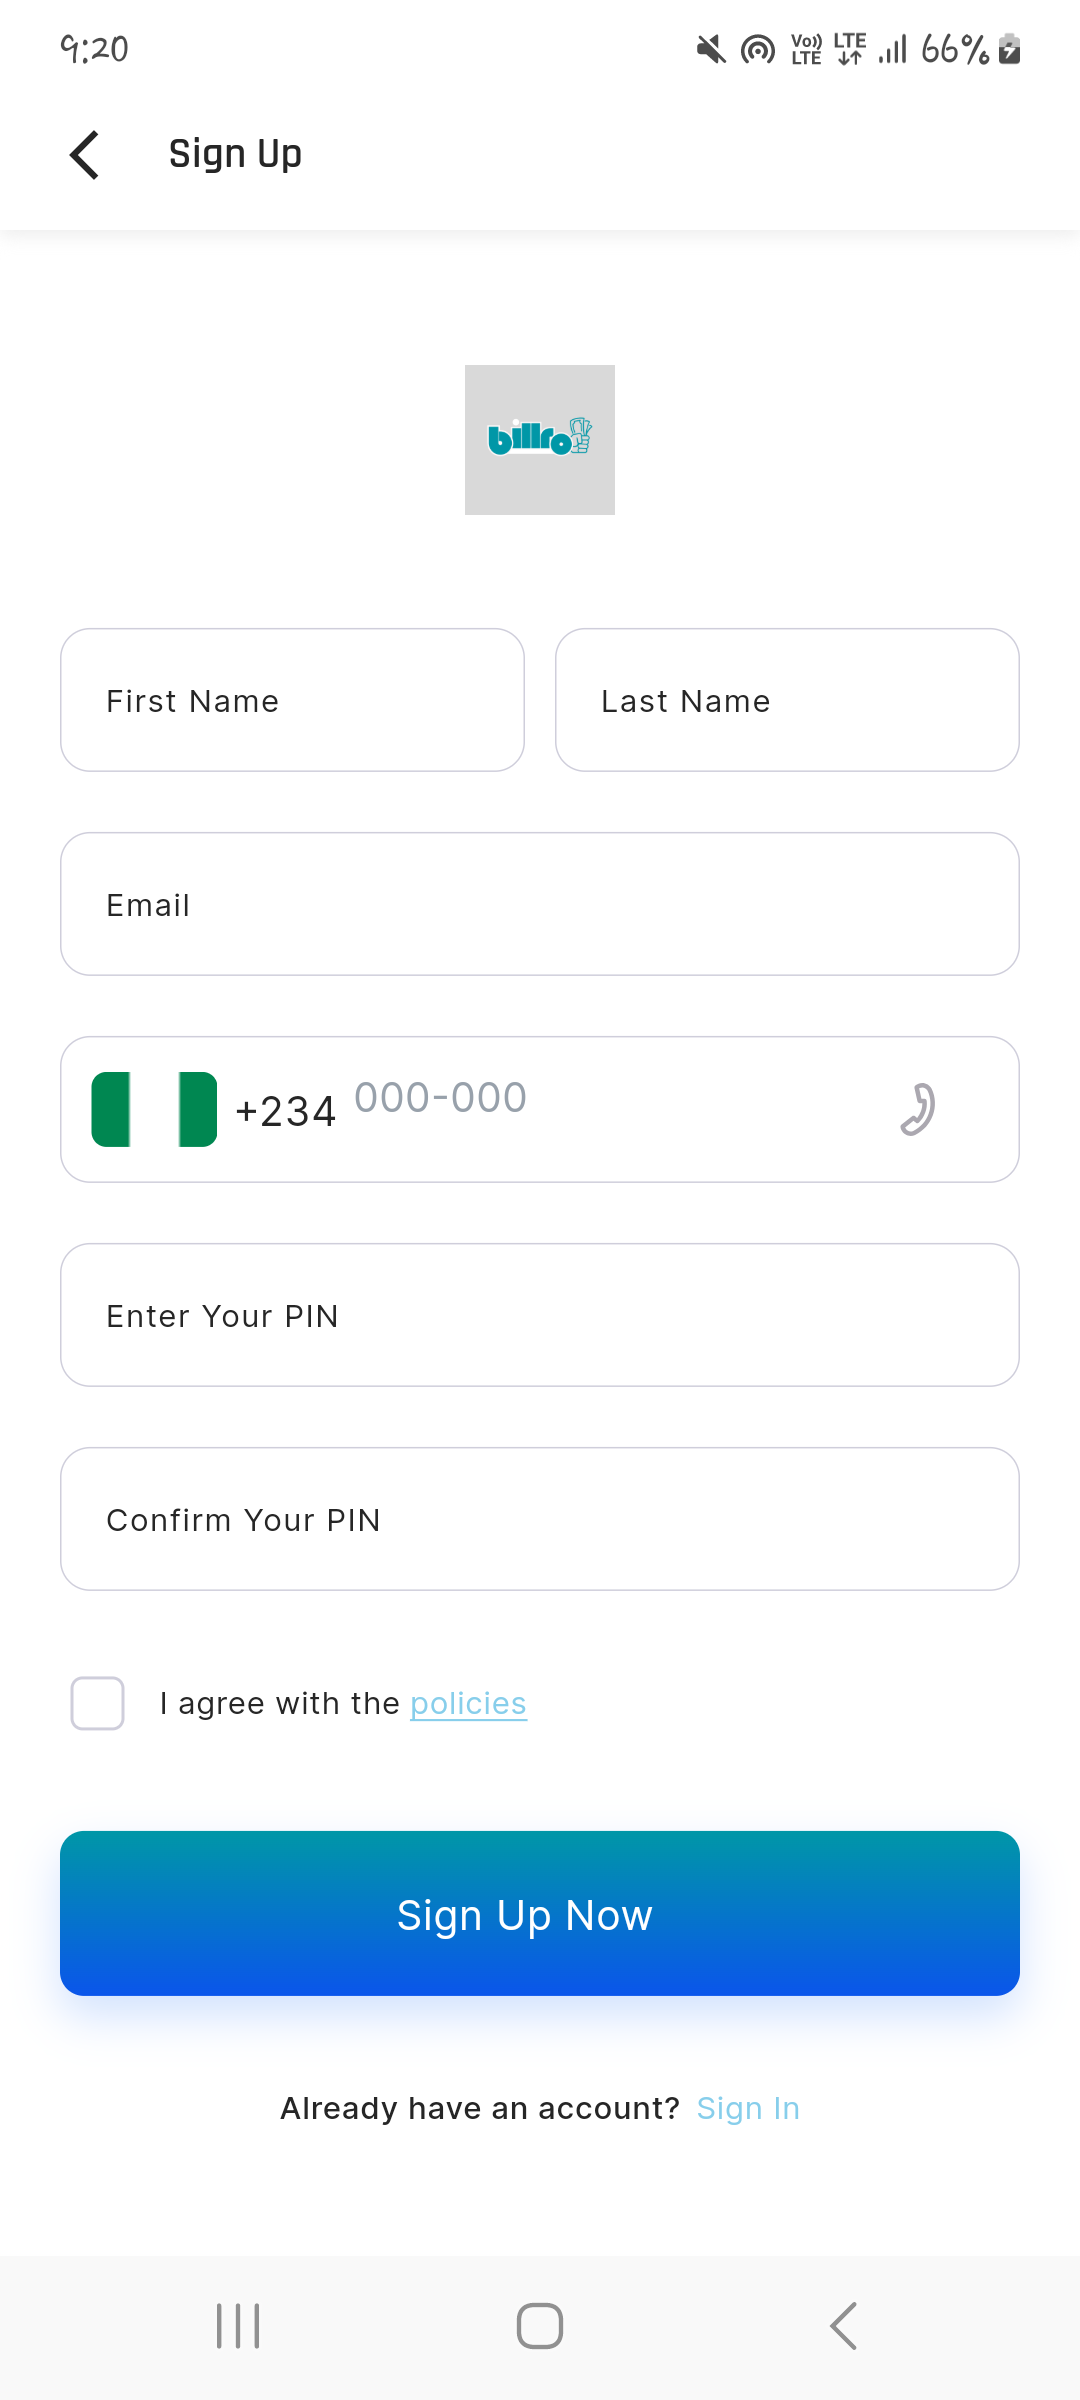
Task: Open the Nigeria flag country selector
Action: tap(154, 1109)
